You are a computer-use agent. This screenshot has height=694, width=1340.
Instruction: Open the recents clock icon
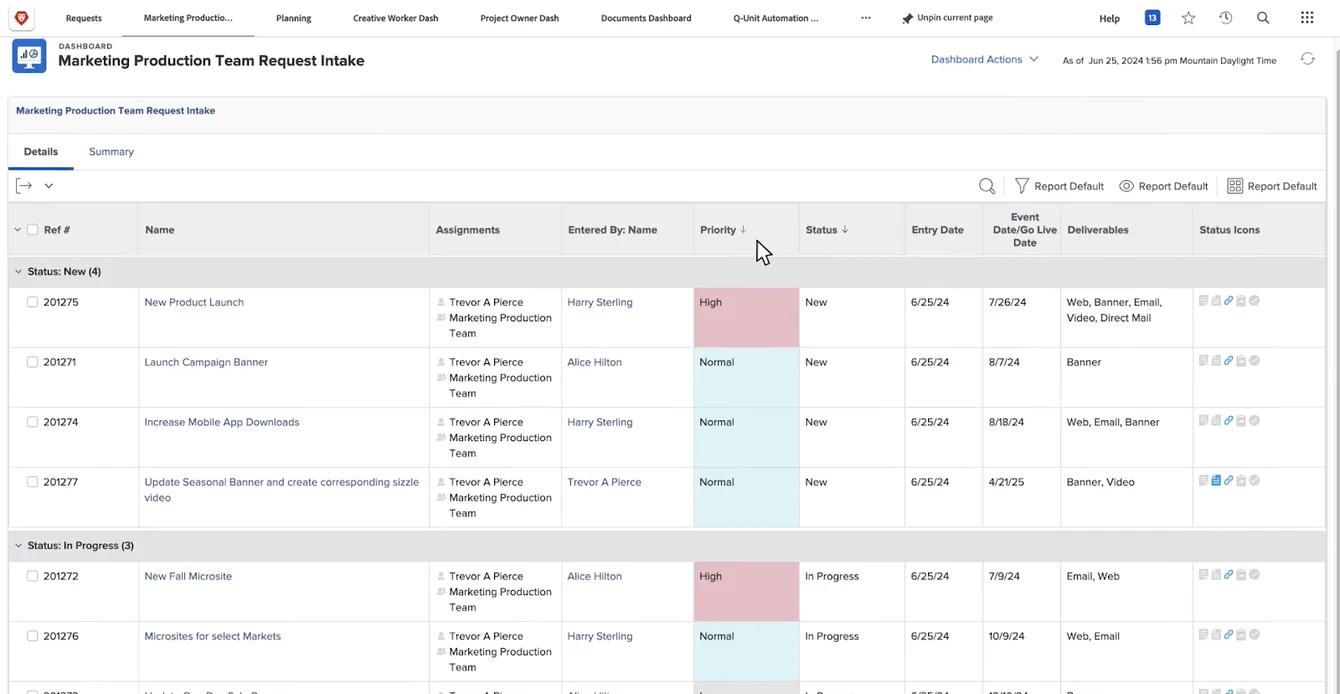tap(1226, 18)
